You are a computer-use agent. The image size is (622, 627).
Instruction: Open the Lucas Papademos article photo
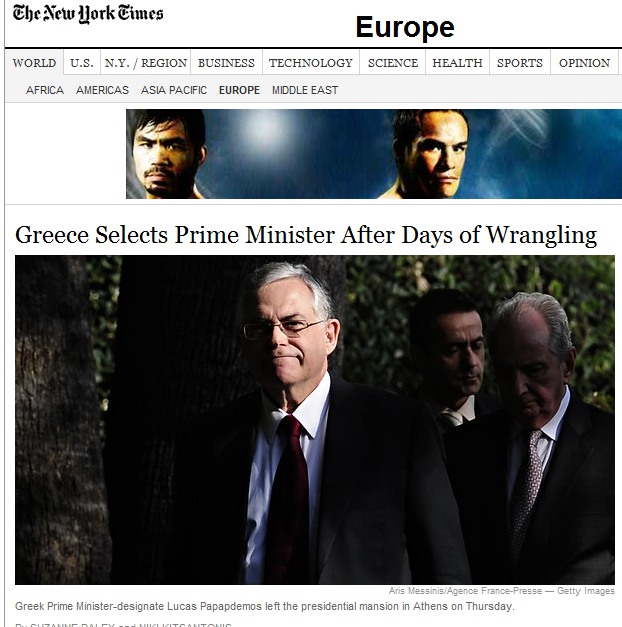315,420
